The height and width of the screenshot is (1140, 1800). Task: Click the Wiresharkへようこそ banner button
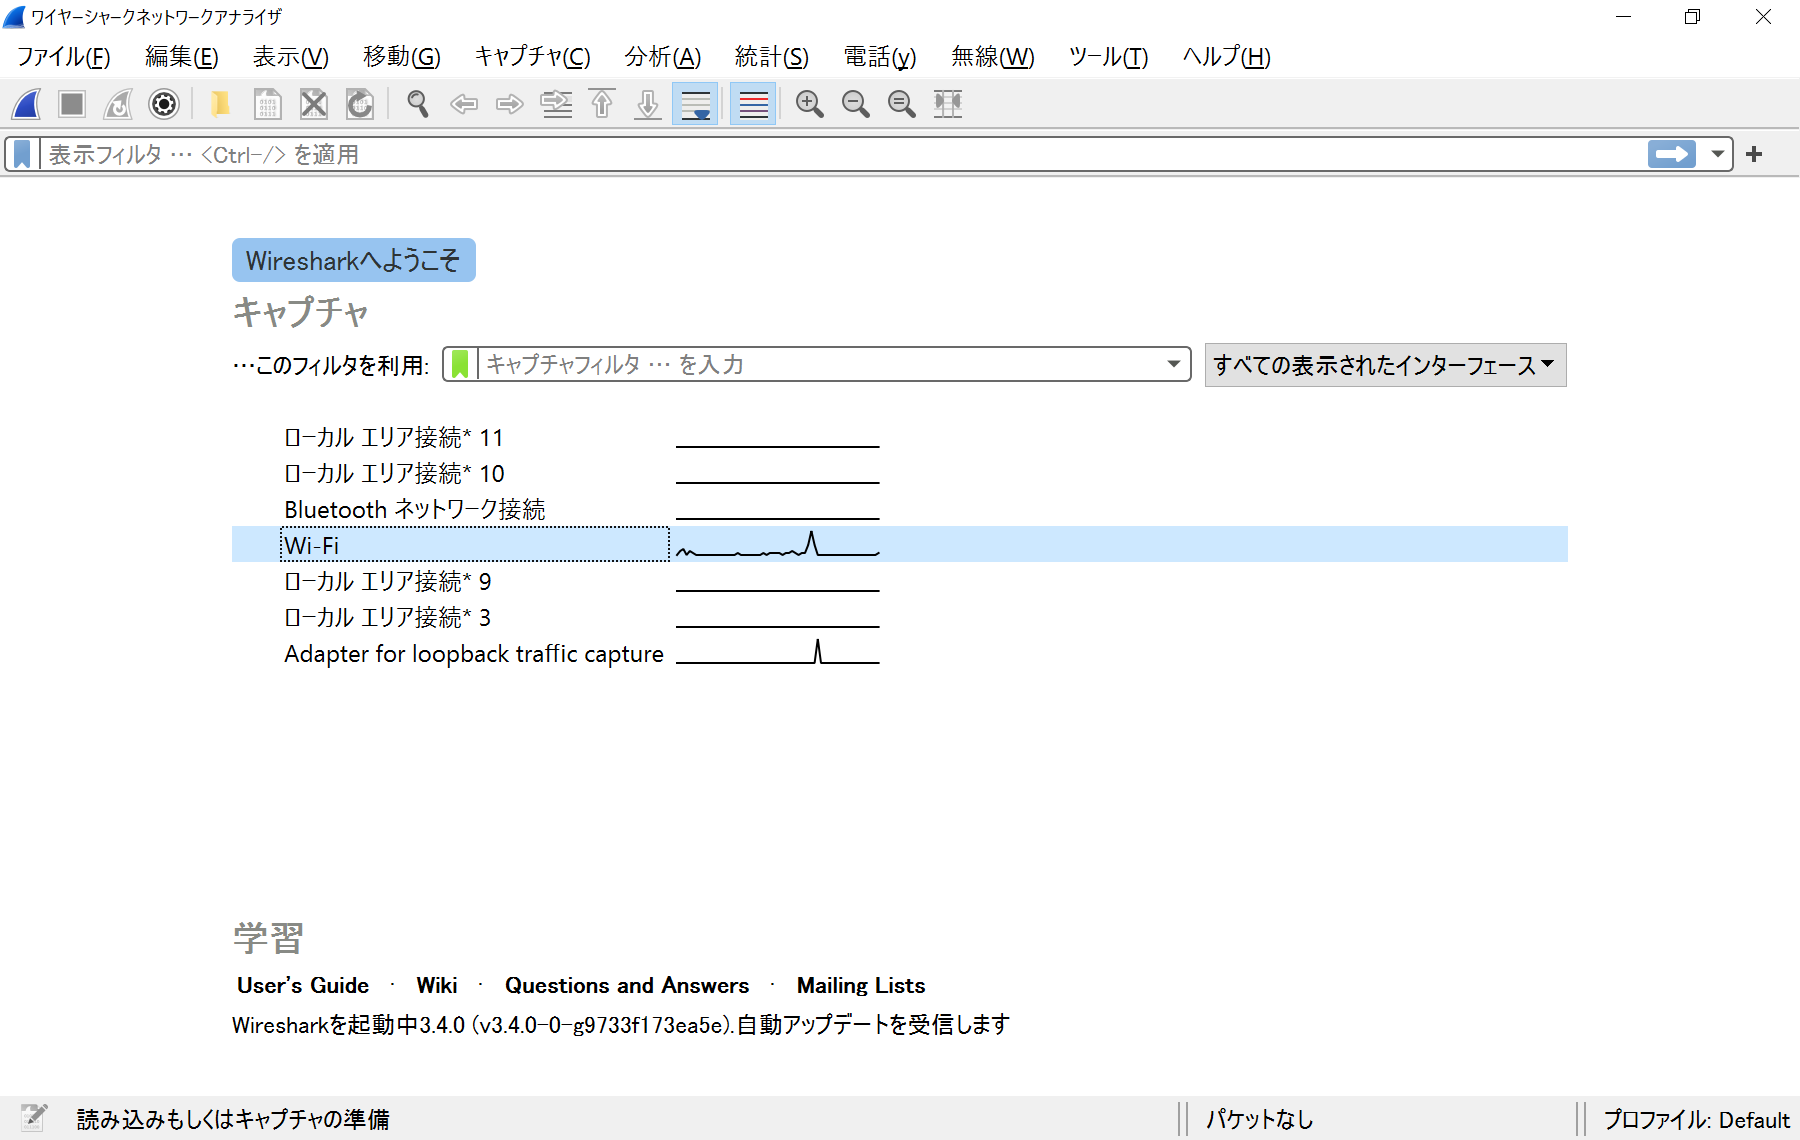tap(354, 260)
